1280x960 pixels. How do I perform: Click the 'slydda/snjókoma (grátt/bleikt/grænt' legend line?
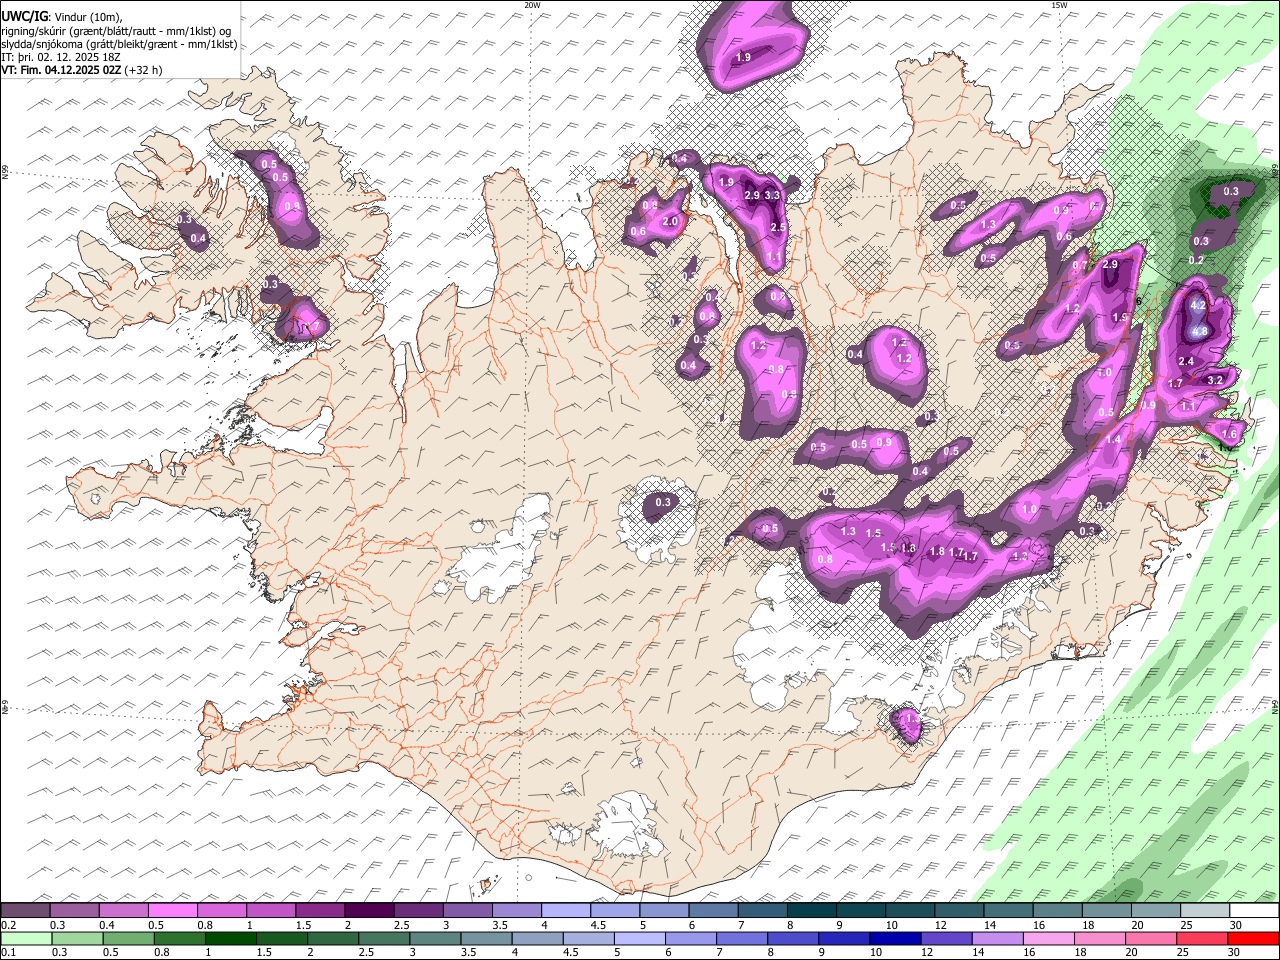point(119,44)
